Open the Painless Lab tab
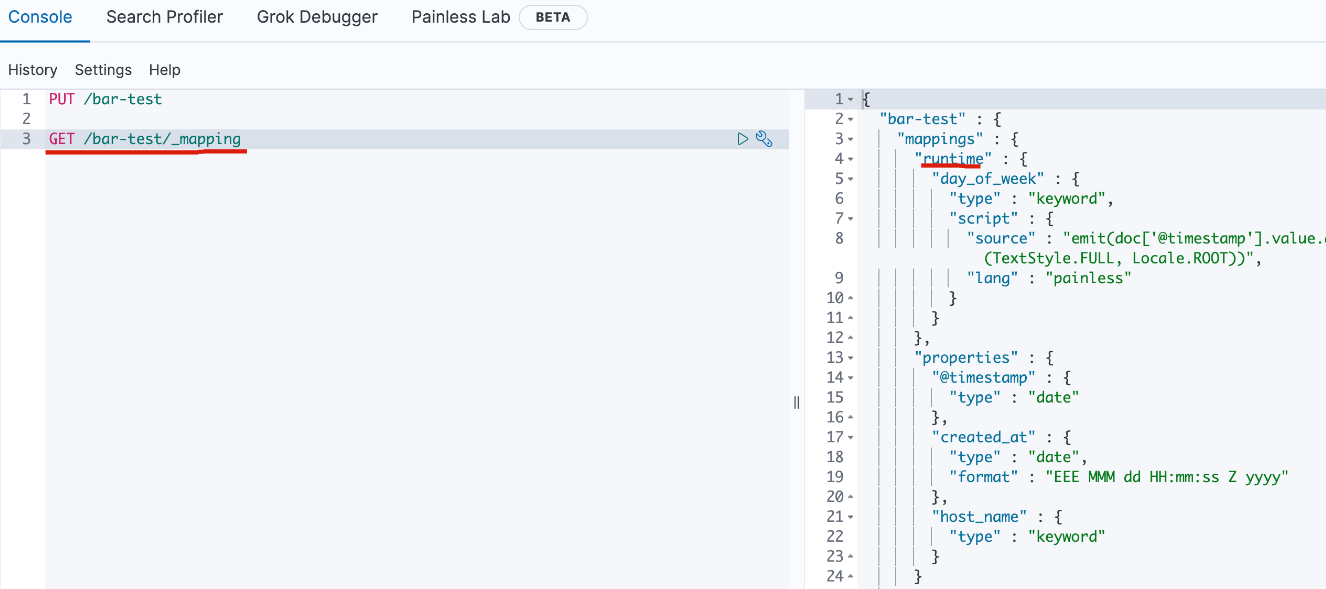The height and width of the screenshot is (589, 1326). pyautogui.click(x=461, y=17)
